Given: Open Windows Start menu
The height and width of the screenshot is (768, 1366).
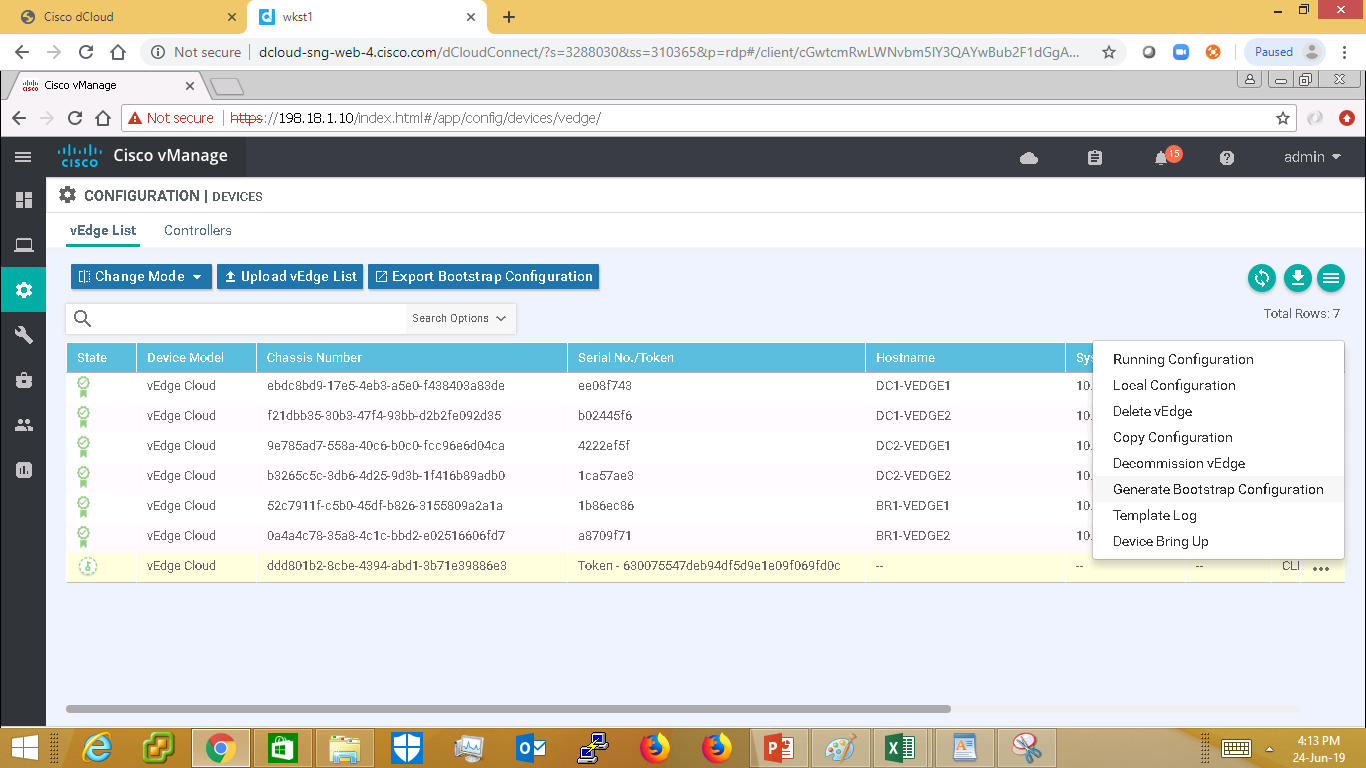Looking at the screenshot, I should [24, 747].
